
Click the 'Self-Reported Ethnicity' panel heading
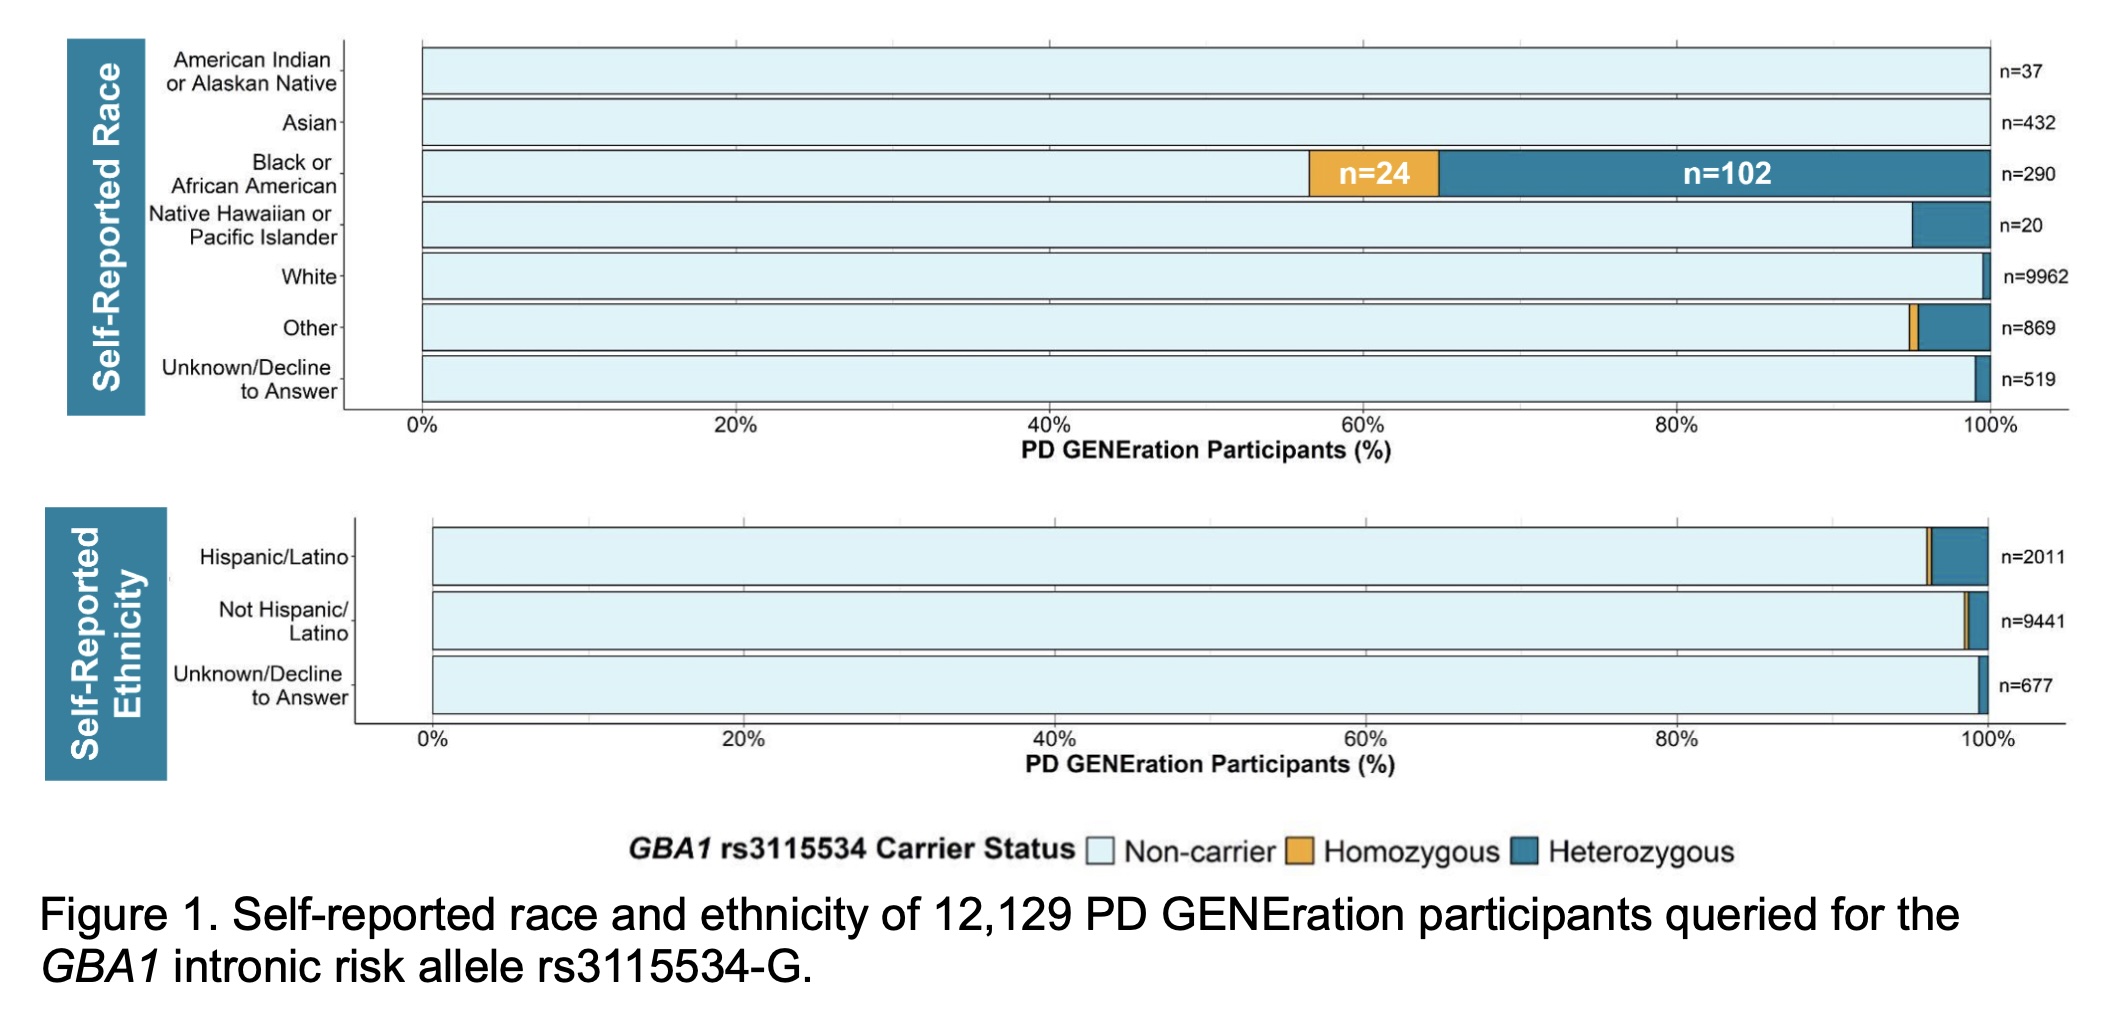coord(106,644)
